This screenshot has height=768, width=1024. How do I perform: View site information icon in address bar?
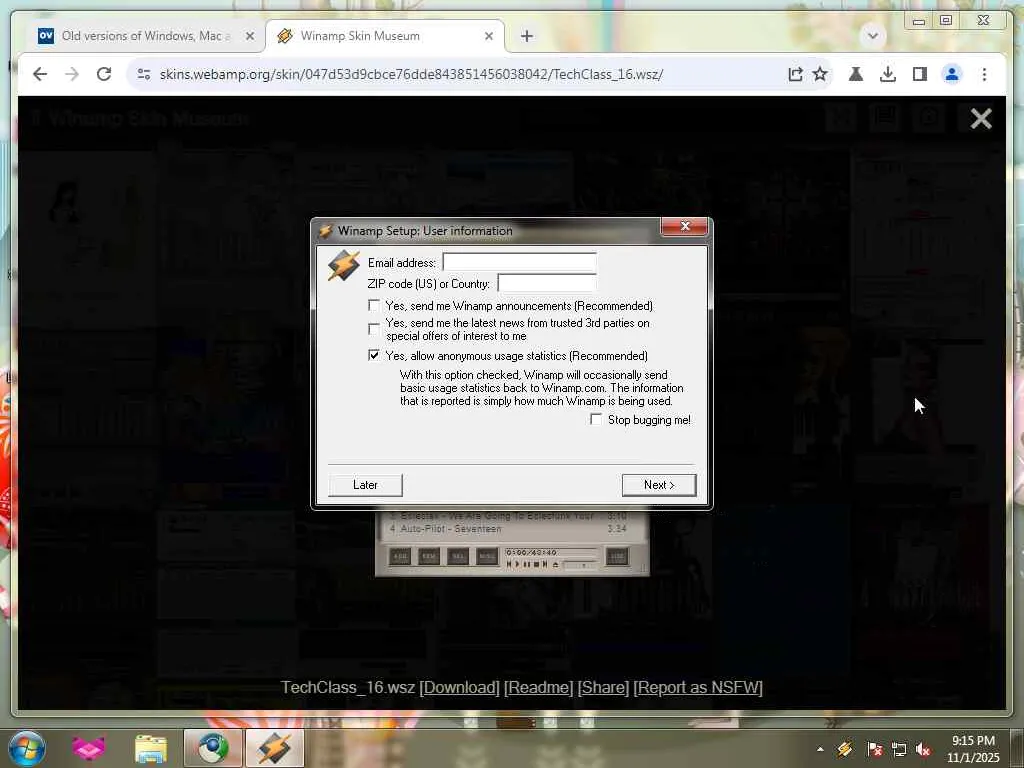click(x=144, y=74)
